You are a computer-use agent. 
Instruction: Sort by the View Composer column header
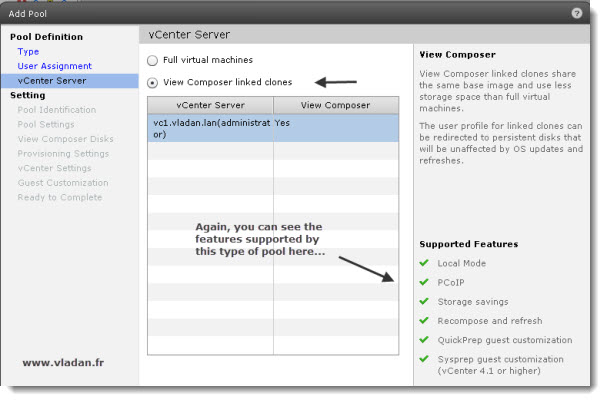tap(335, 104)
